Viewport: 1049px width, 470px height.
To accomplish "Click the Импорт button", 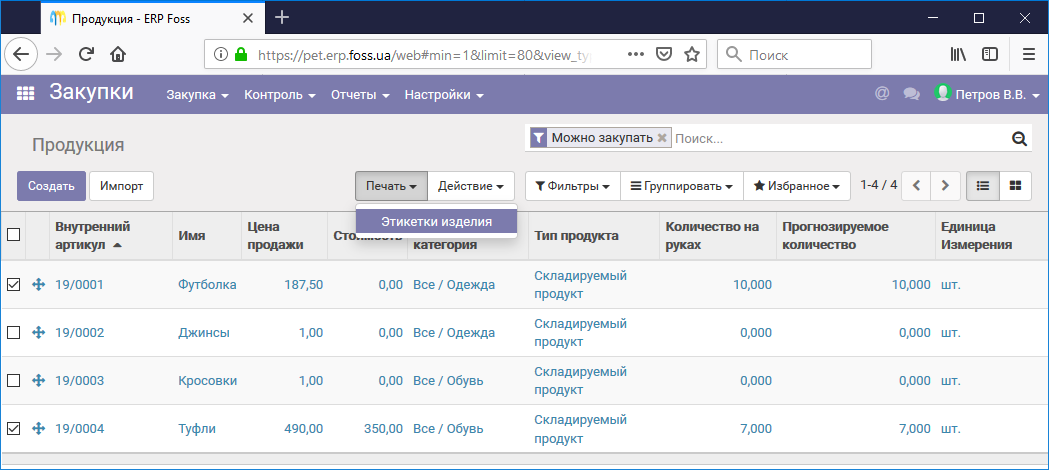I will (x=121, y=186).
